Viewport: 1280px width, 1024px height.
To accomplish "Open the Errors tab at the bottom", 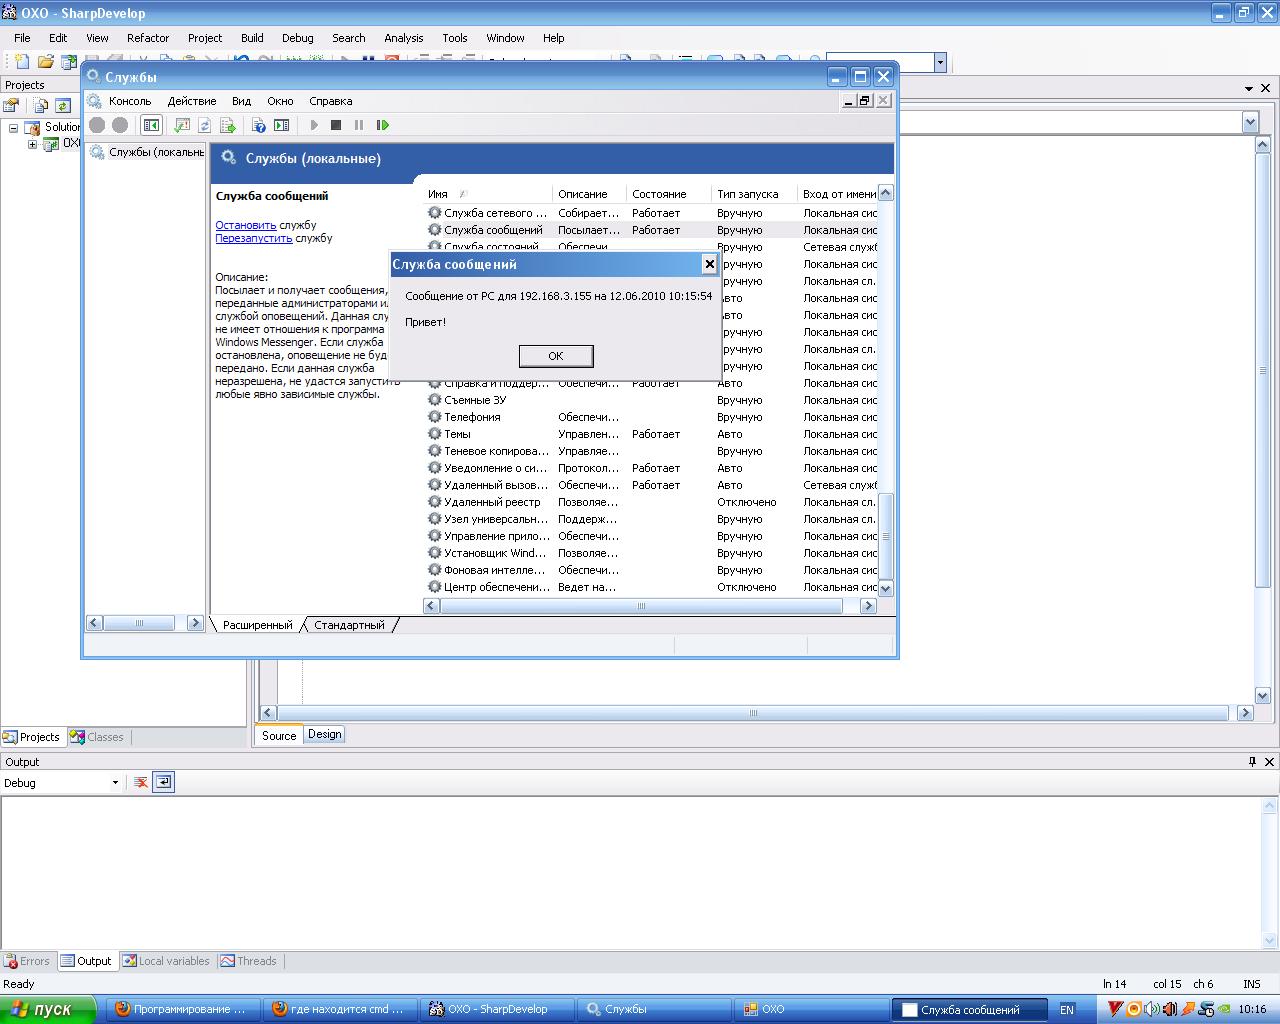I will click(x=27, y=961).
